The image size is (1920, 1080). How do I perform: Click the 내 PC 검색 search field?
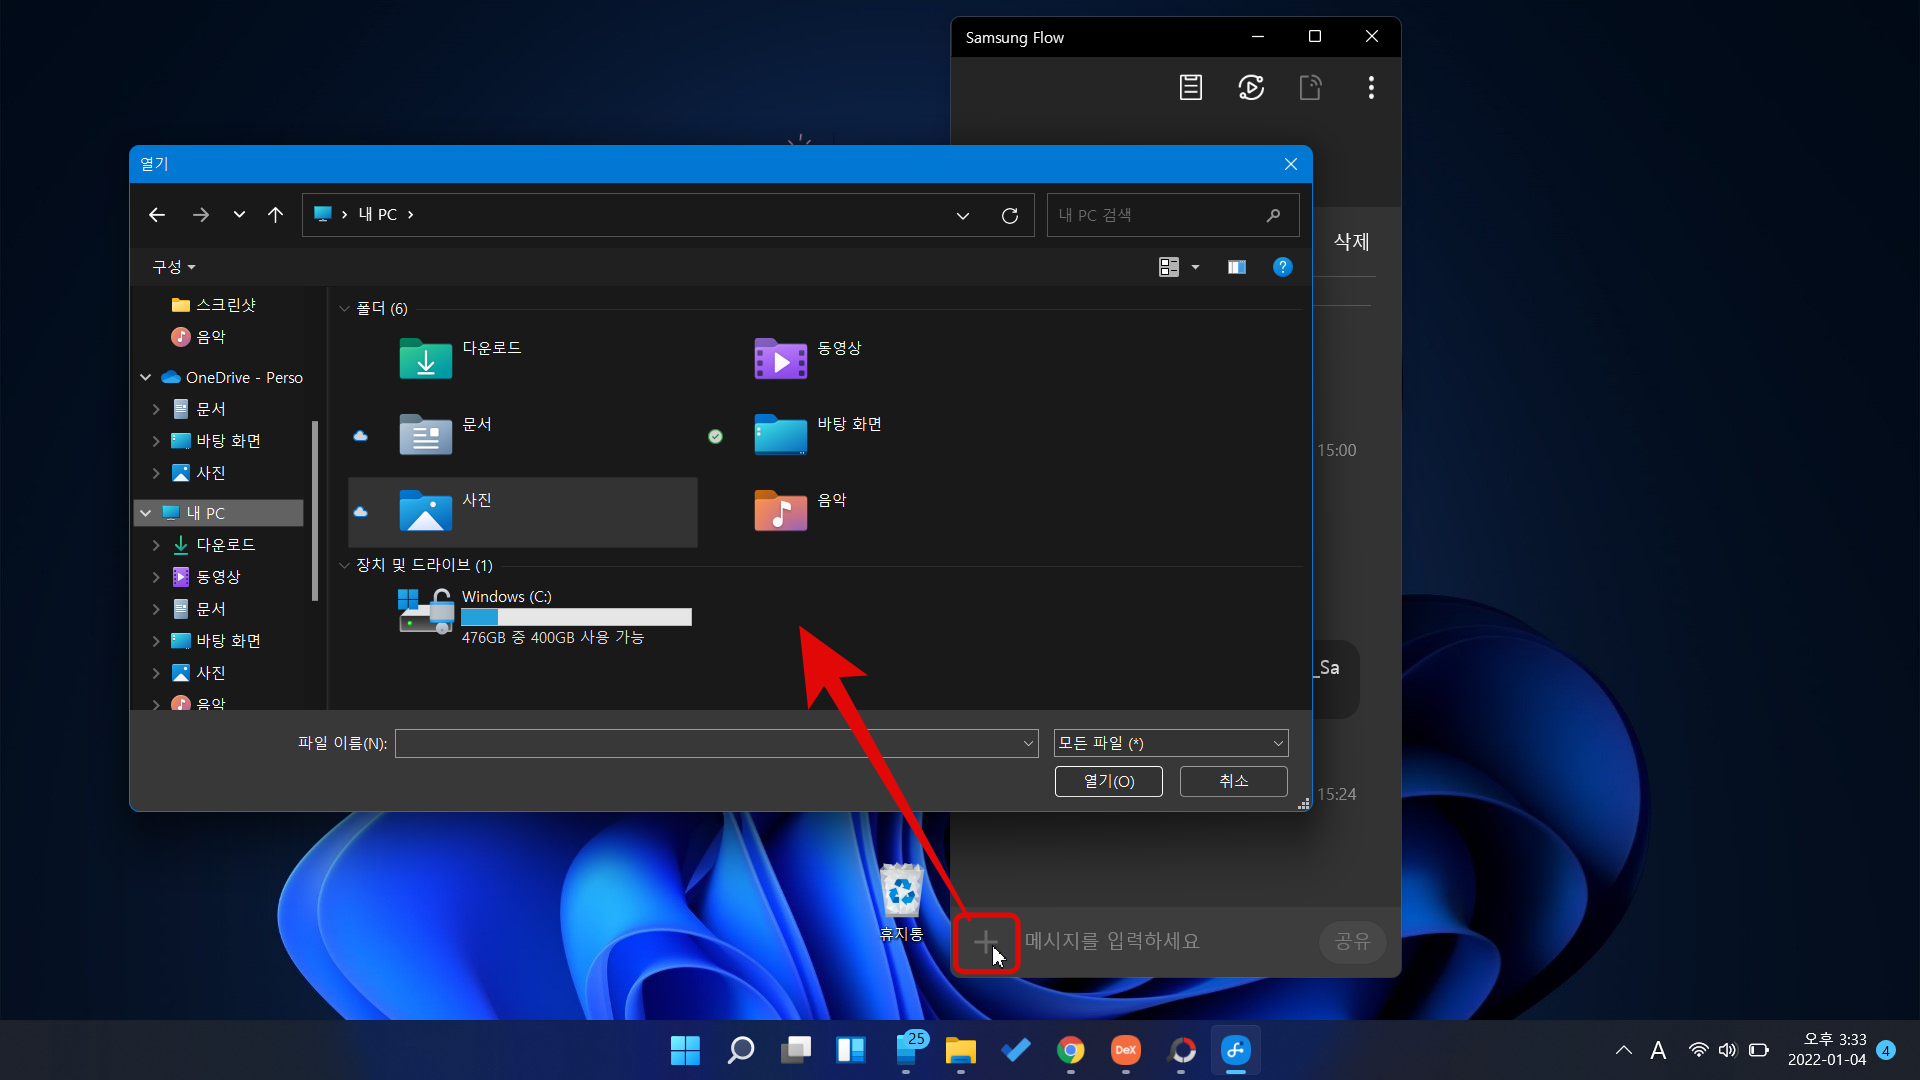coord(1155,215)
